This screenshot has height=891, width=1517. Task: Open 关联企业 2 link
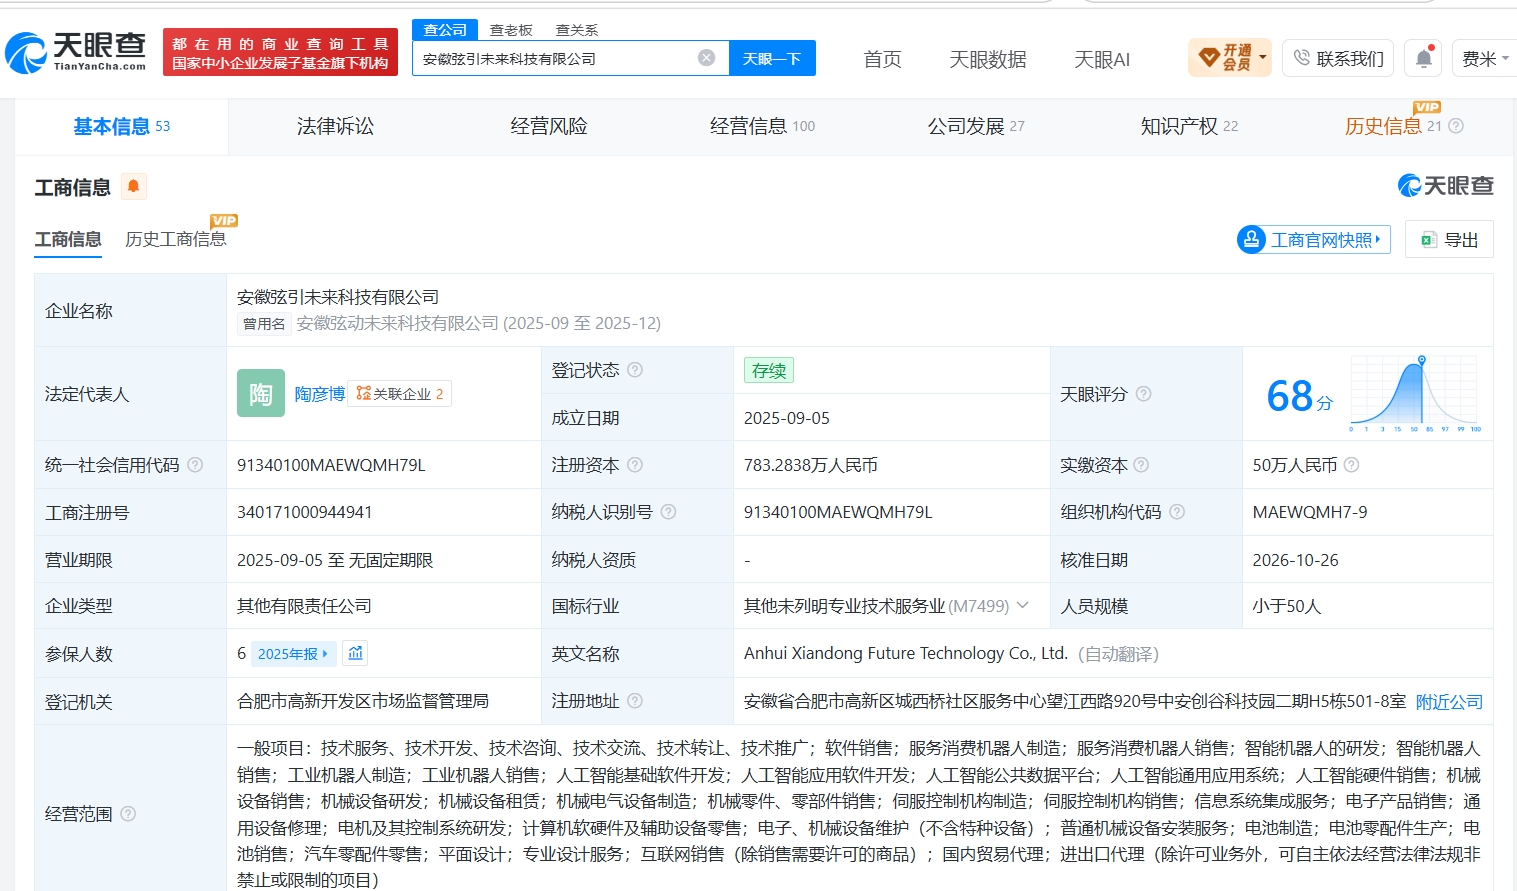click(x=400, y=394)
